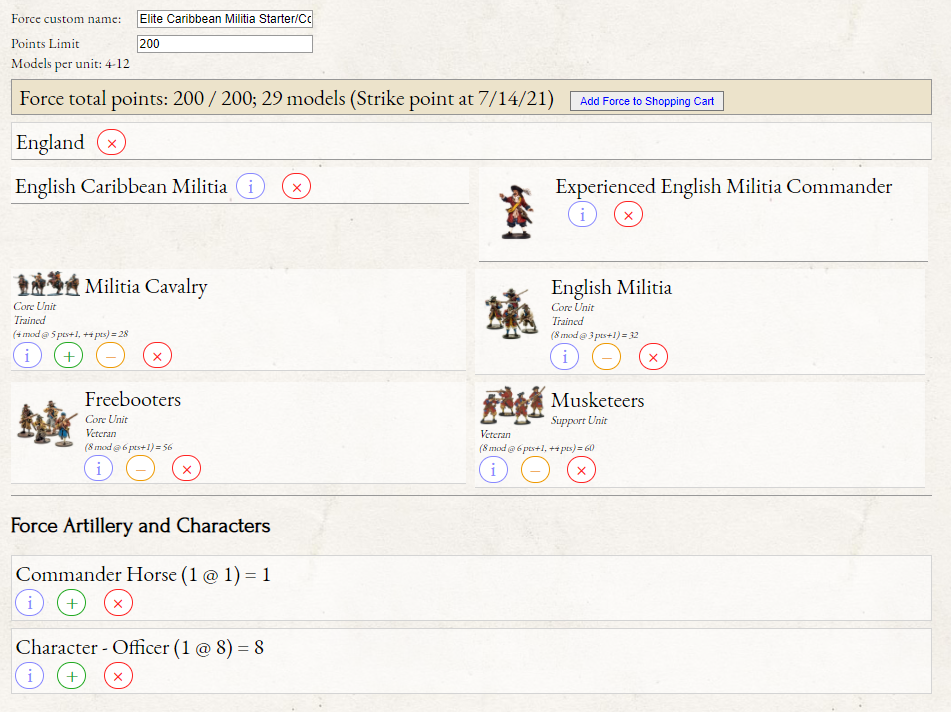Decrease Musketeers model count
Screen dimensions: 951x712
pos(535,469)
